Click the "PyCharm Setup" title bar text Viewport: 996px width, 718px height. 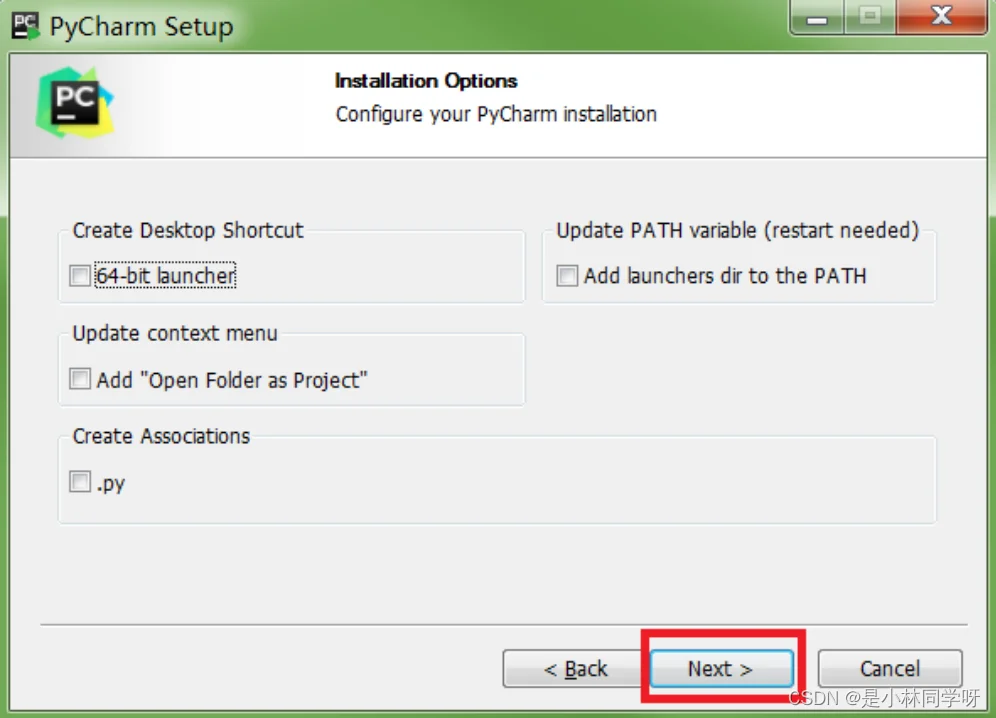(142, 27)
